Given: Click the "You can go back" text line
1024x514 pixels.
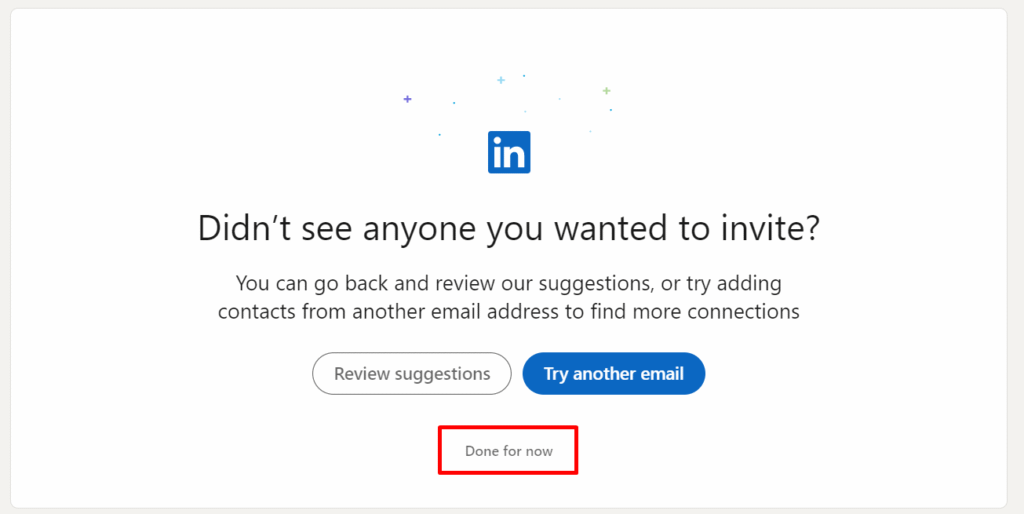Looking at the screenshot, I should pos(509,283).
